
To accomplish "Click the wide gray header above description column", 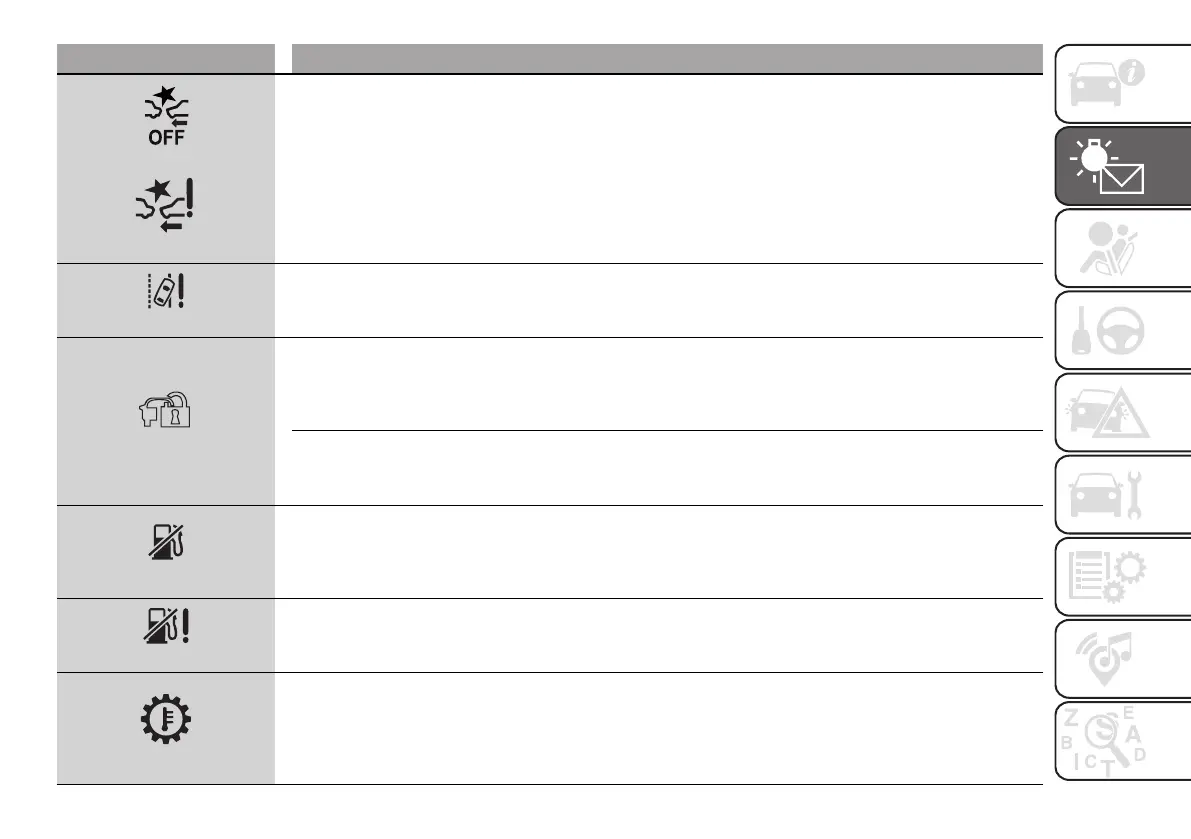I will pos(662,58).
